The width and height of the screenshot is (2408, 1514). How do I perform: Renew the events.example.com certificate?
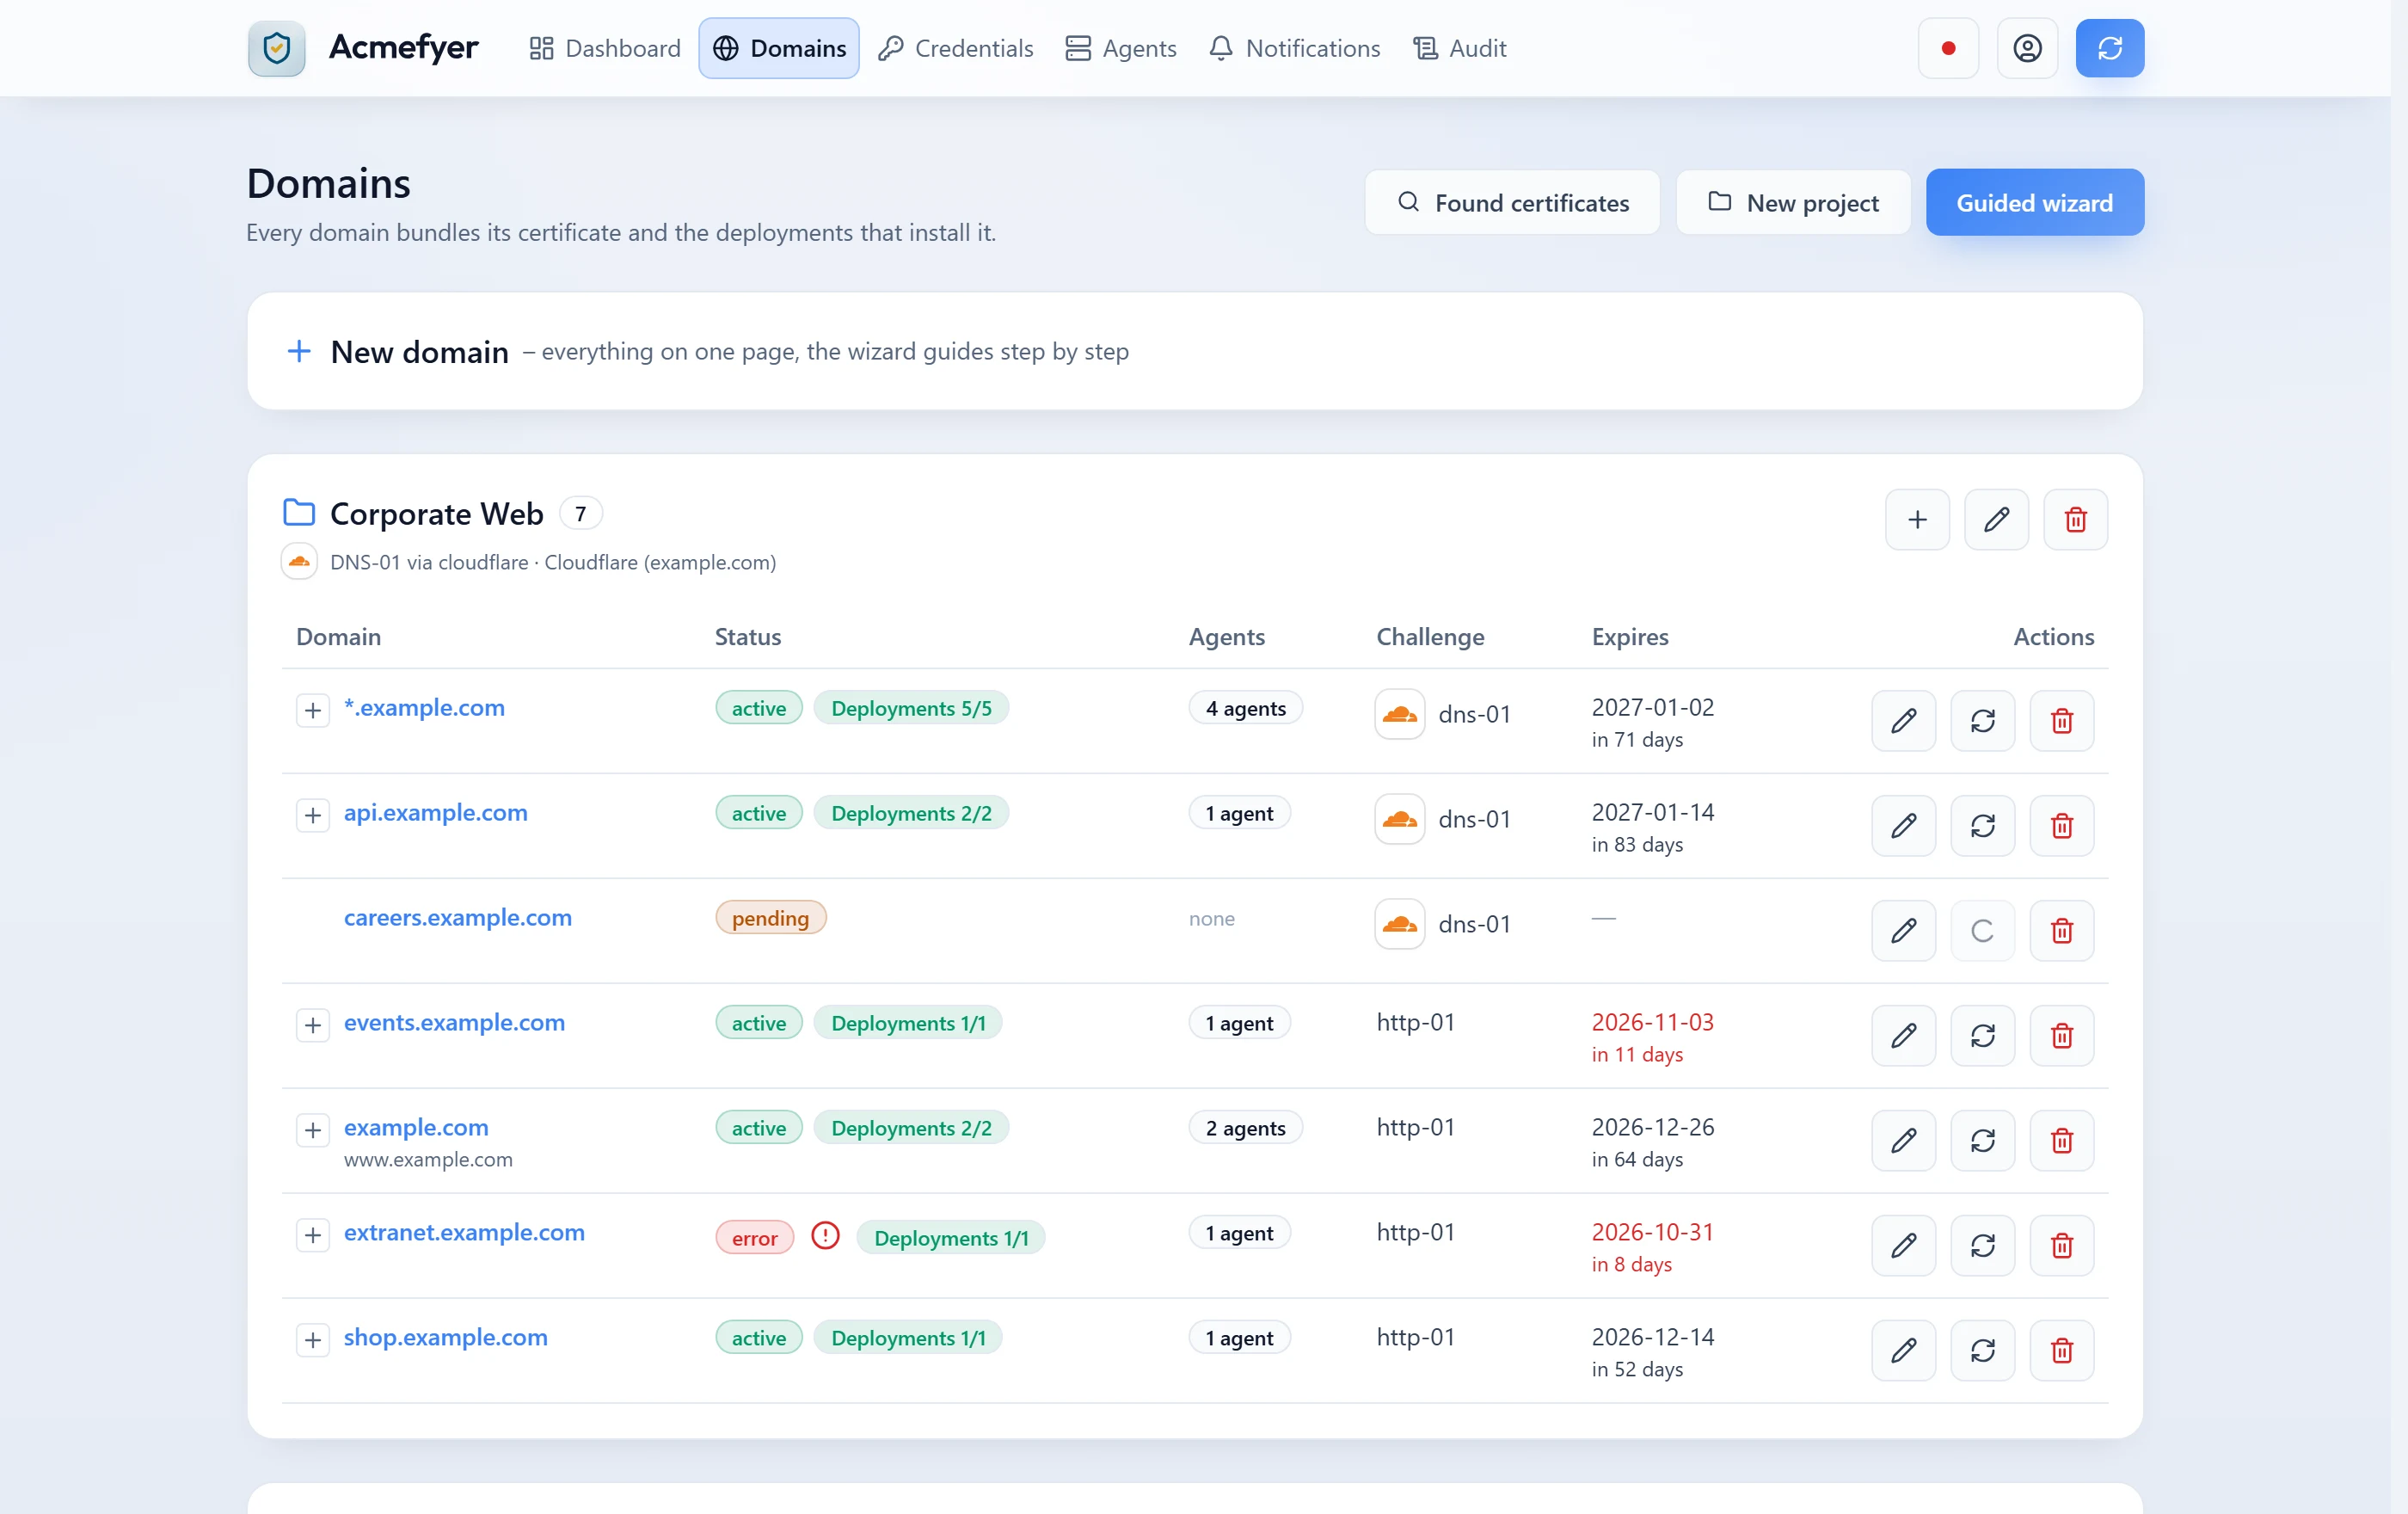tap(1982, 1035)
